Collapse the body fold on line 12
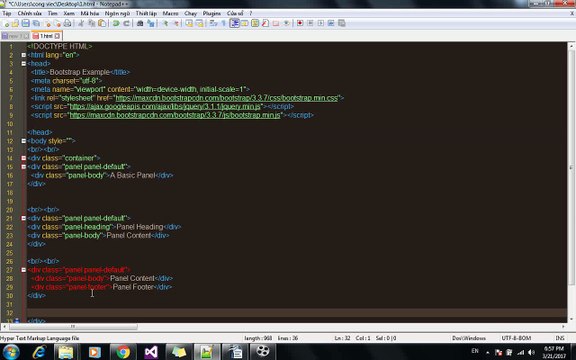 [x=24, y=141]
